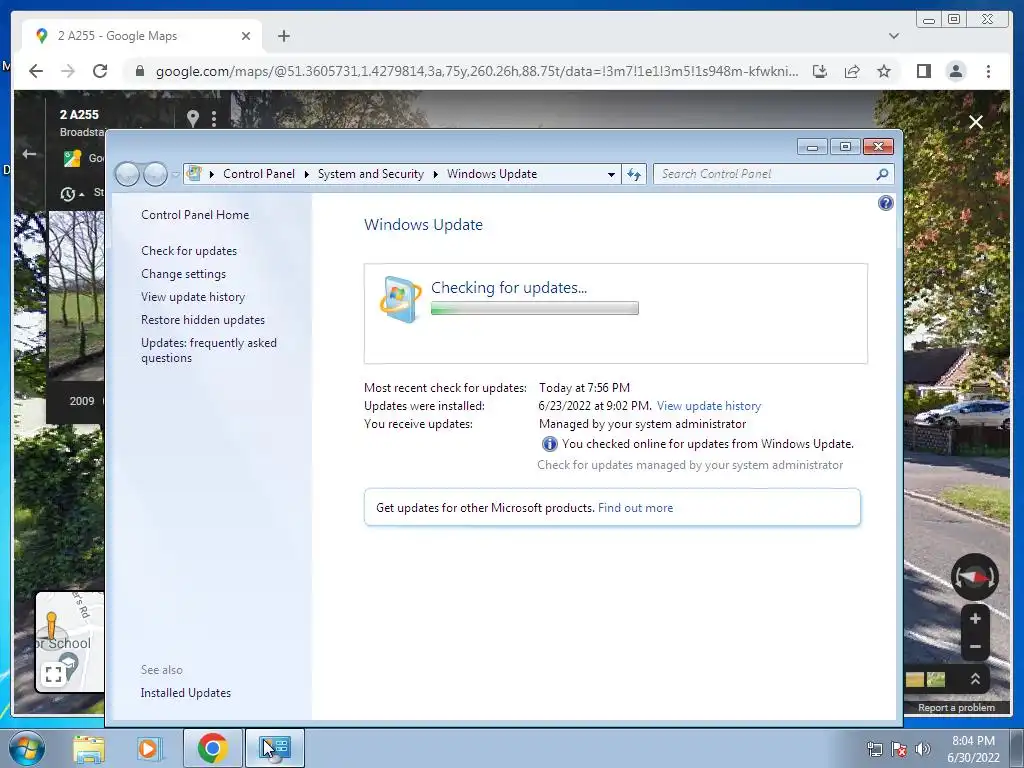Click the volume speaker icon in system tray
This screenshot has width=1024, height=768.
923,749
